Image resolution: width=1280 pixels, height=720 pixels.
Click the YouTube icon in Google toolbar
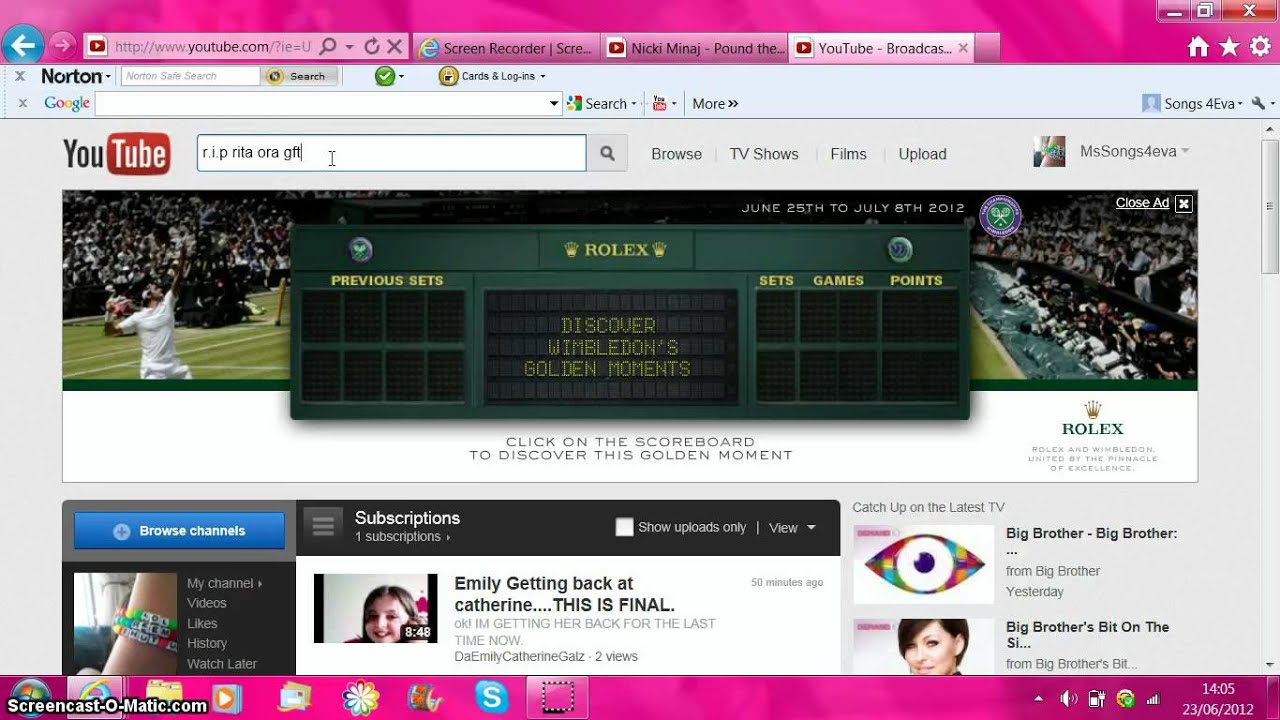(x=660, y=103)
